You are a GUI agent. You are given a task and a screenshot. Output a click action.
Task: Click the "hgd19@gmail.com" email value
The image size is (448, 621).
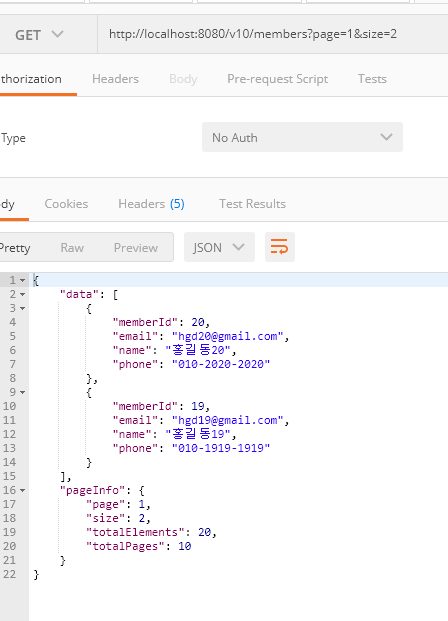click(227, 420)
